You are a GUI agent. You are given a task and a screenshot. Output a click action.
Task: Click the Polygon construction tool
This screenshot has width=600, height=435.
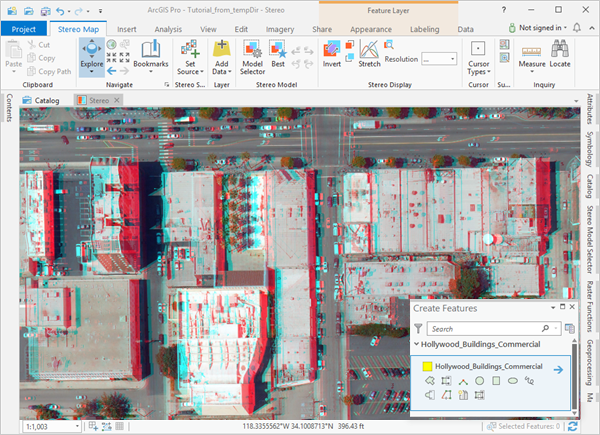pyautogui.click(x=430, y=381)
